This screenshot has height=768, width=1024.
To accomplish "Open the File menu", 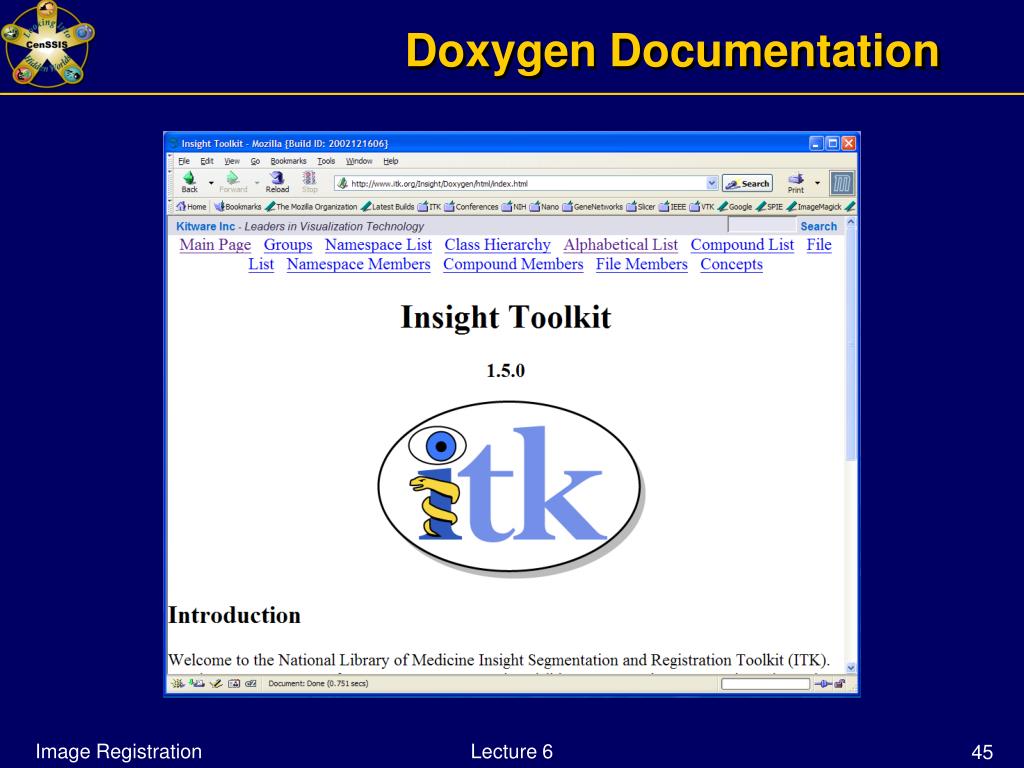I will point(184,161).
